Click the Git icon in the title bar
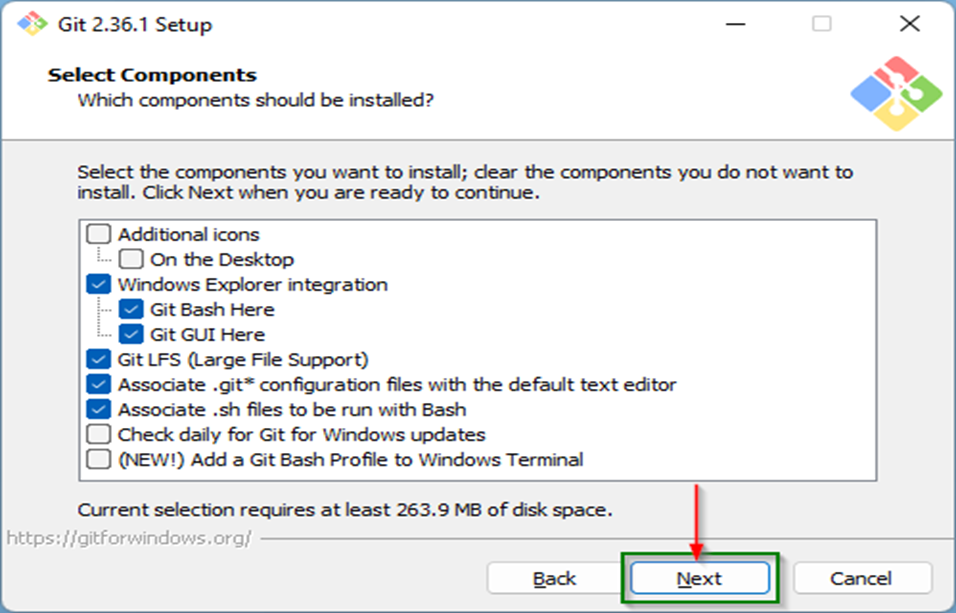The height and width of the screenshot is (613, 956). (x=30, y=24)
